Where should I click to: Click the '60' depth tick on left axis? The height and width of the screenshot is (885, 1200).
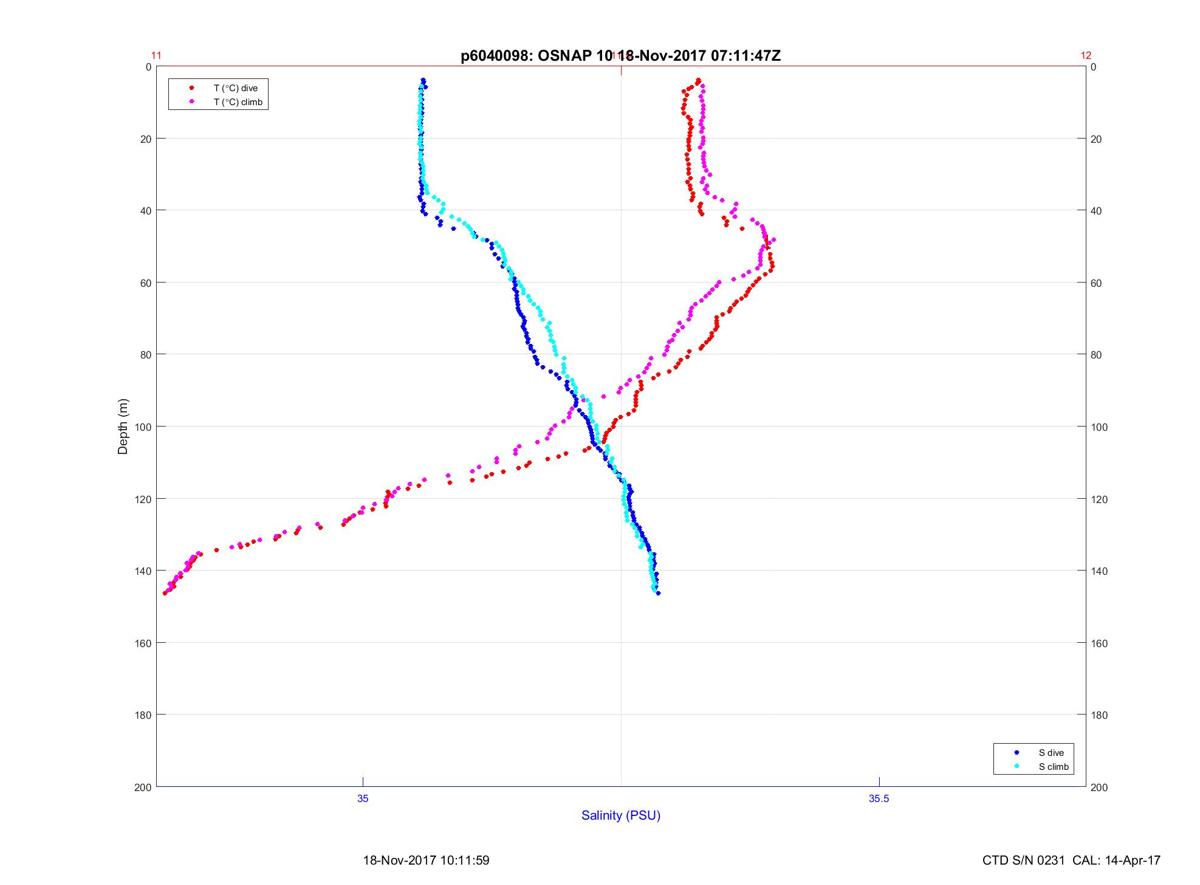(145, 283)
